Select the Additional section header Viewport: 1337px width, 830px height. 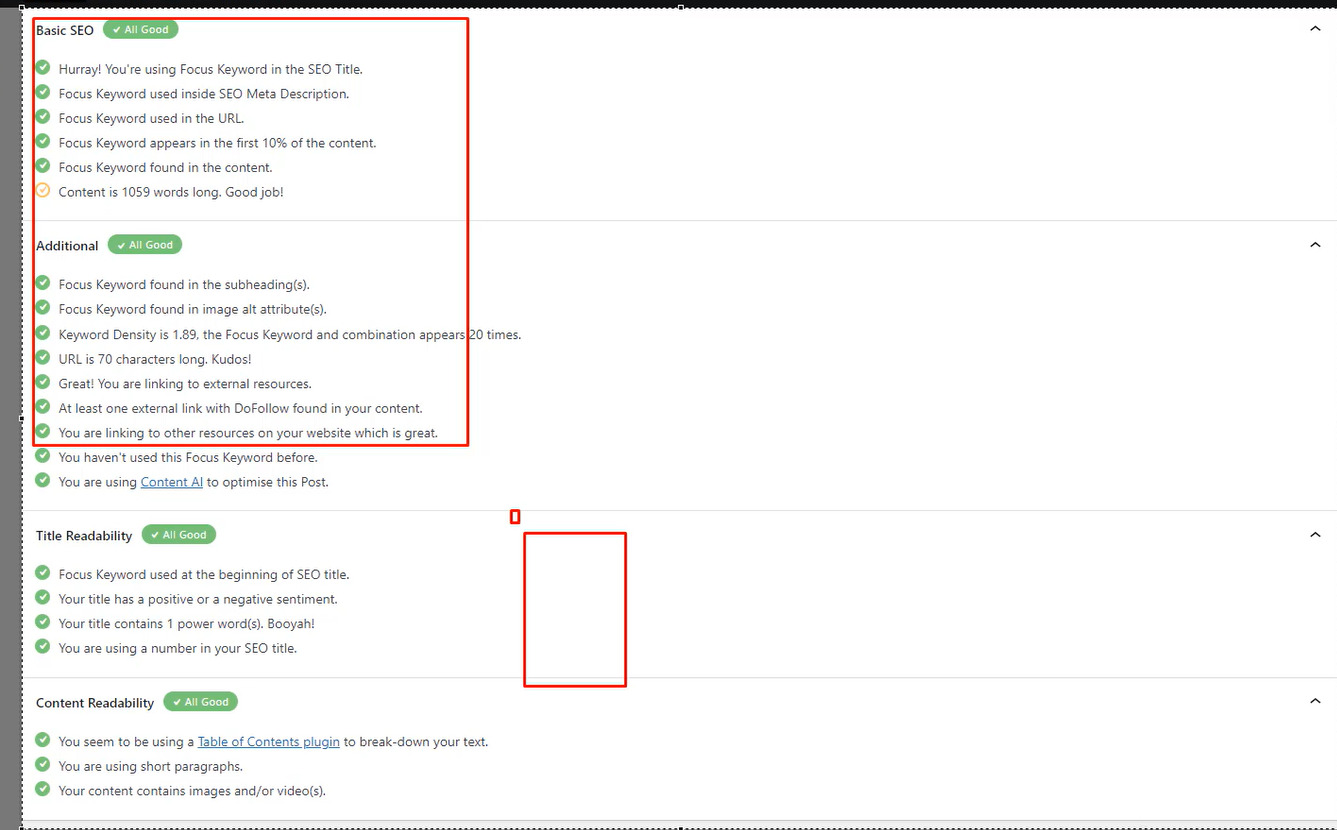click(x=67, y=245)
